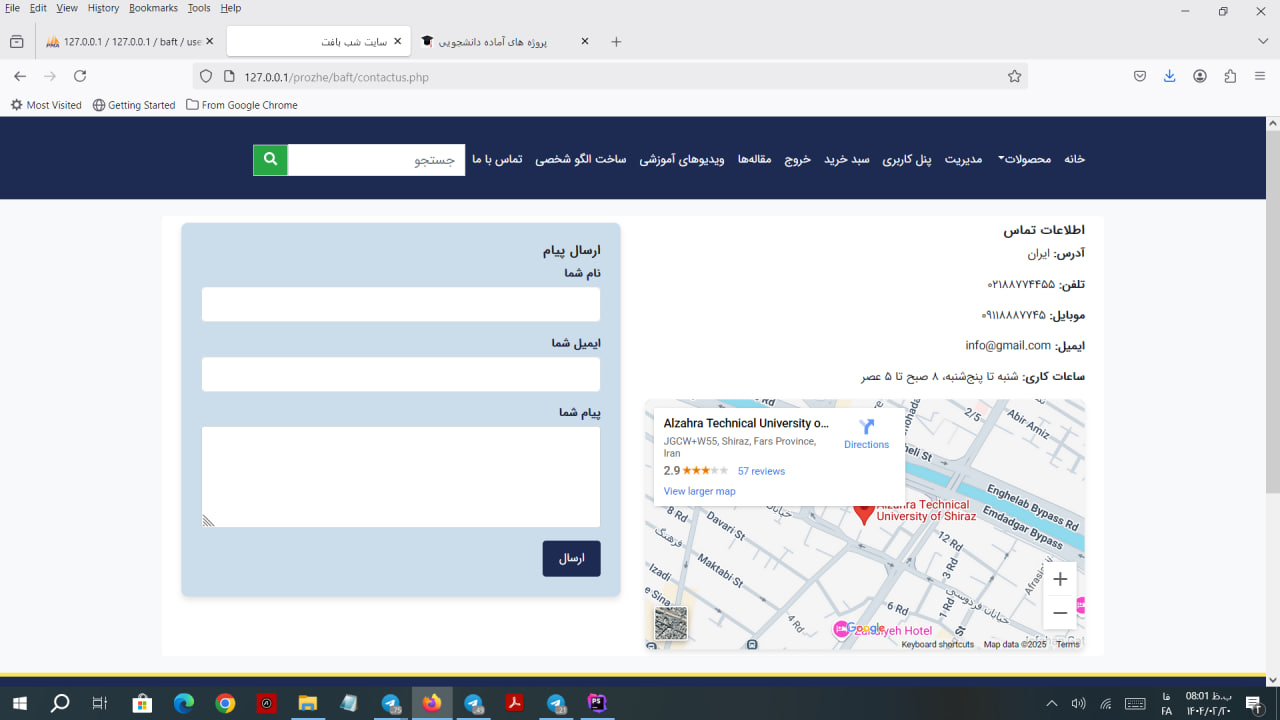Open From Google Chrome bookmarks folder

coord(242,105)
